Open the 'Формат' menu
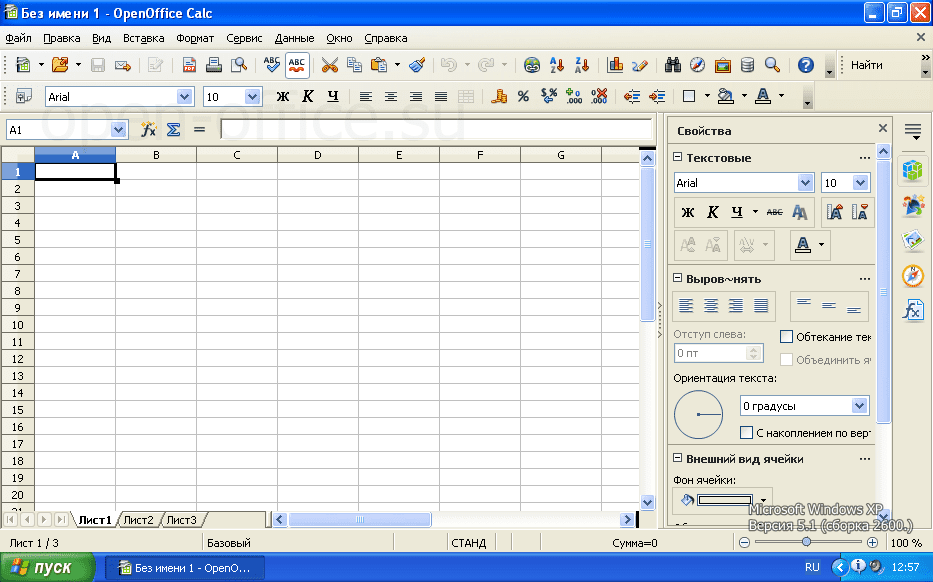This screenshot has width=933, height=582. click(x=195, y=38)
